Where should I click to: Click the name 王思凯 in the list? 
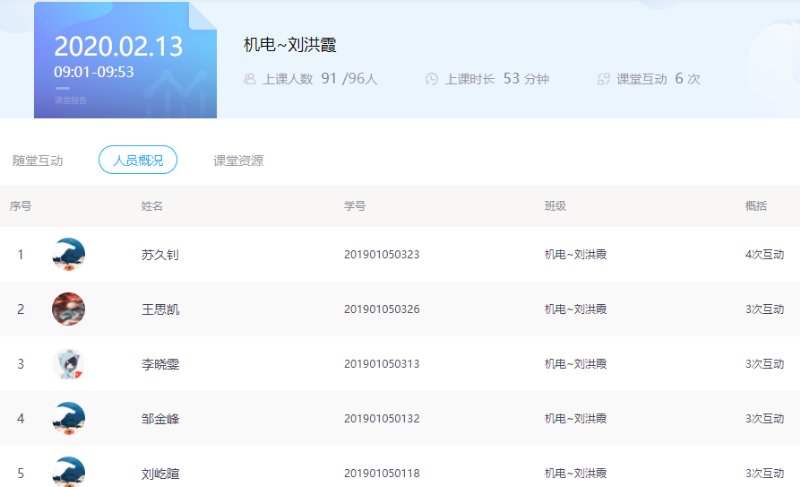point(160,309)
